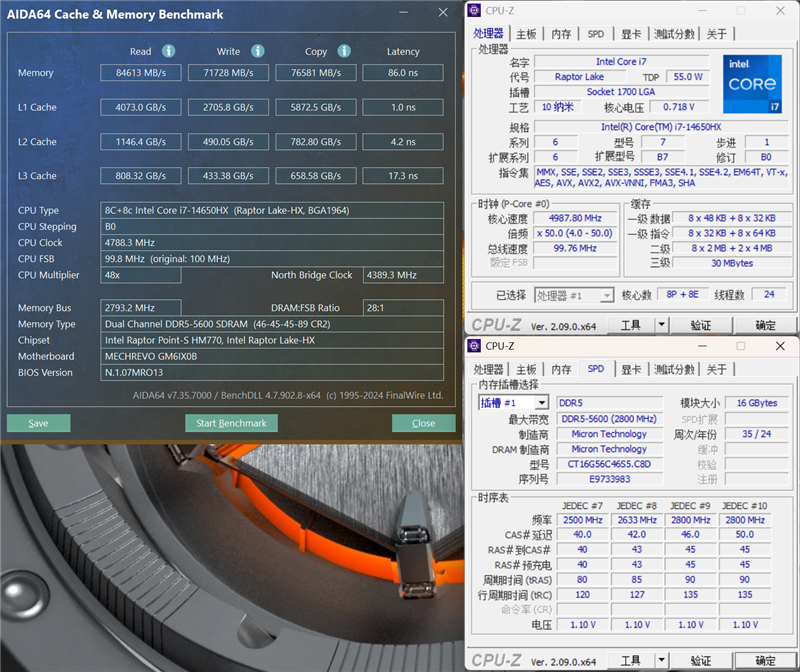
Task: Click Memory Copy value 76581 MB/s
Action: [316, 72]
